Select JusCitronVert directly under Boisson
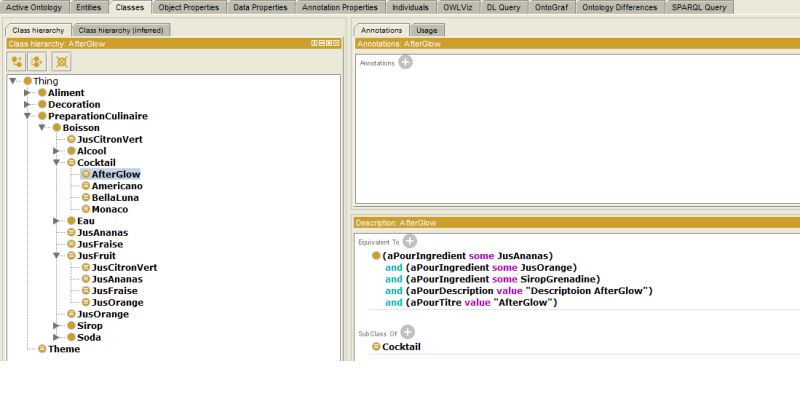800x420 pixels. 110,139
